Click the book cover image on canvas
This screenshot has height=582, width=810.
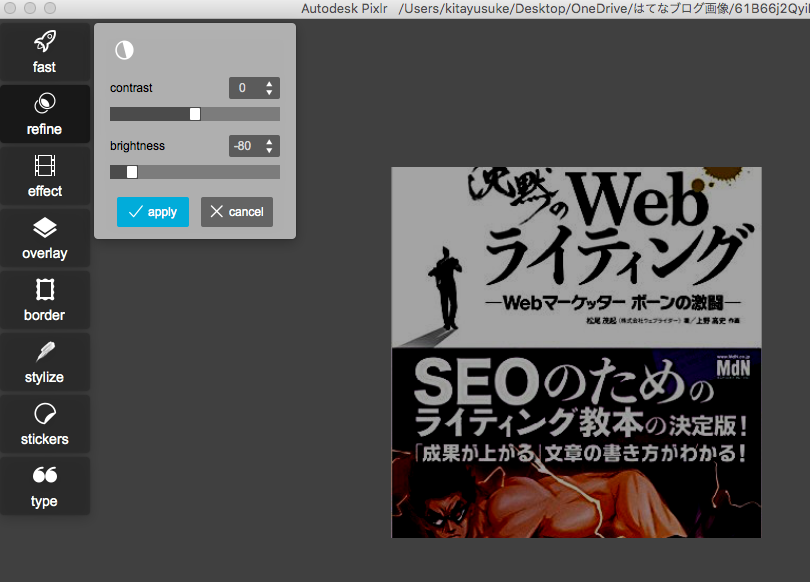576,352
